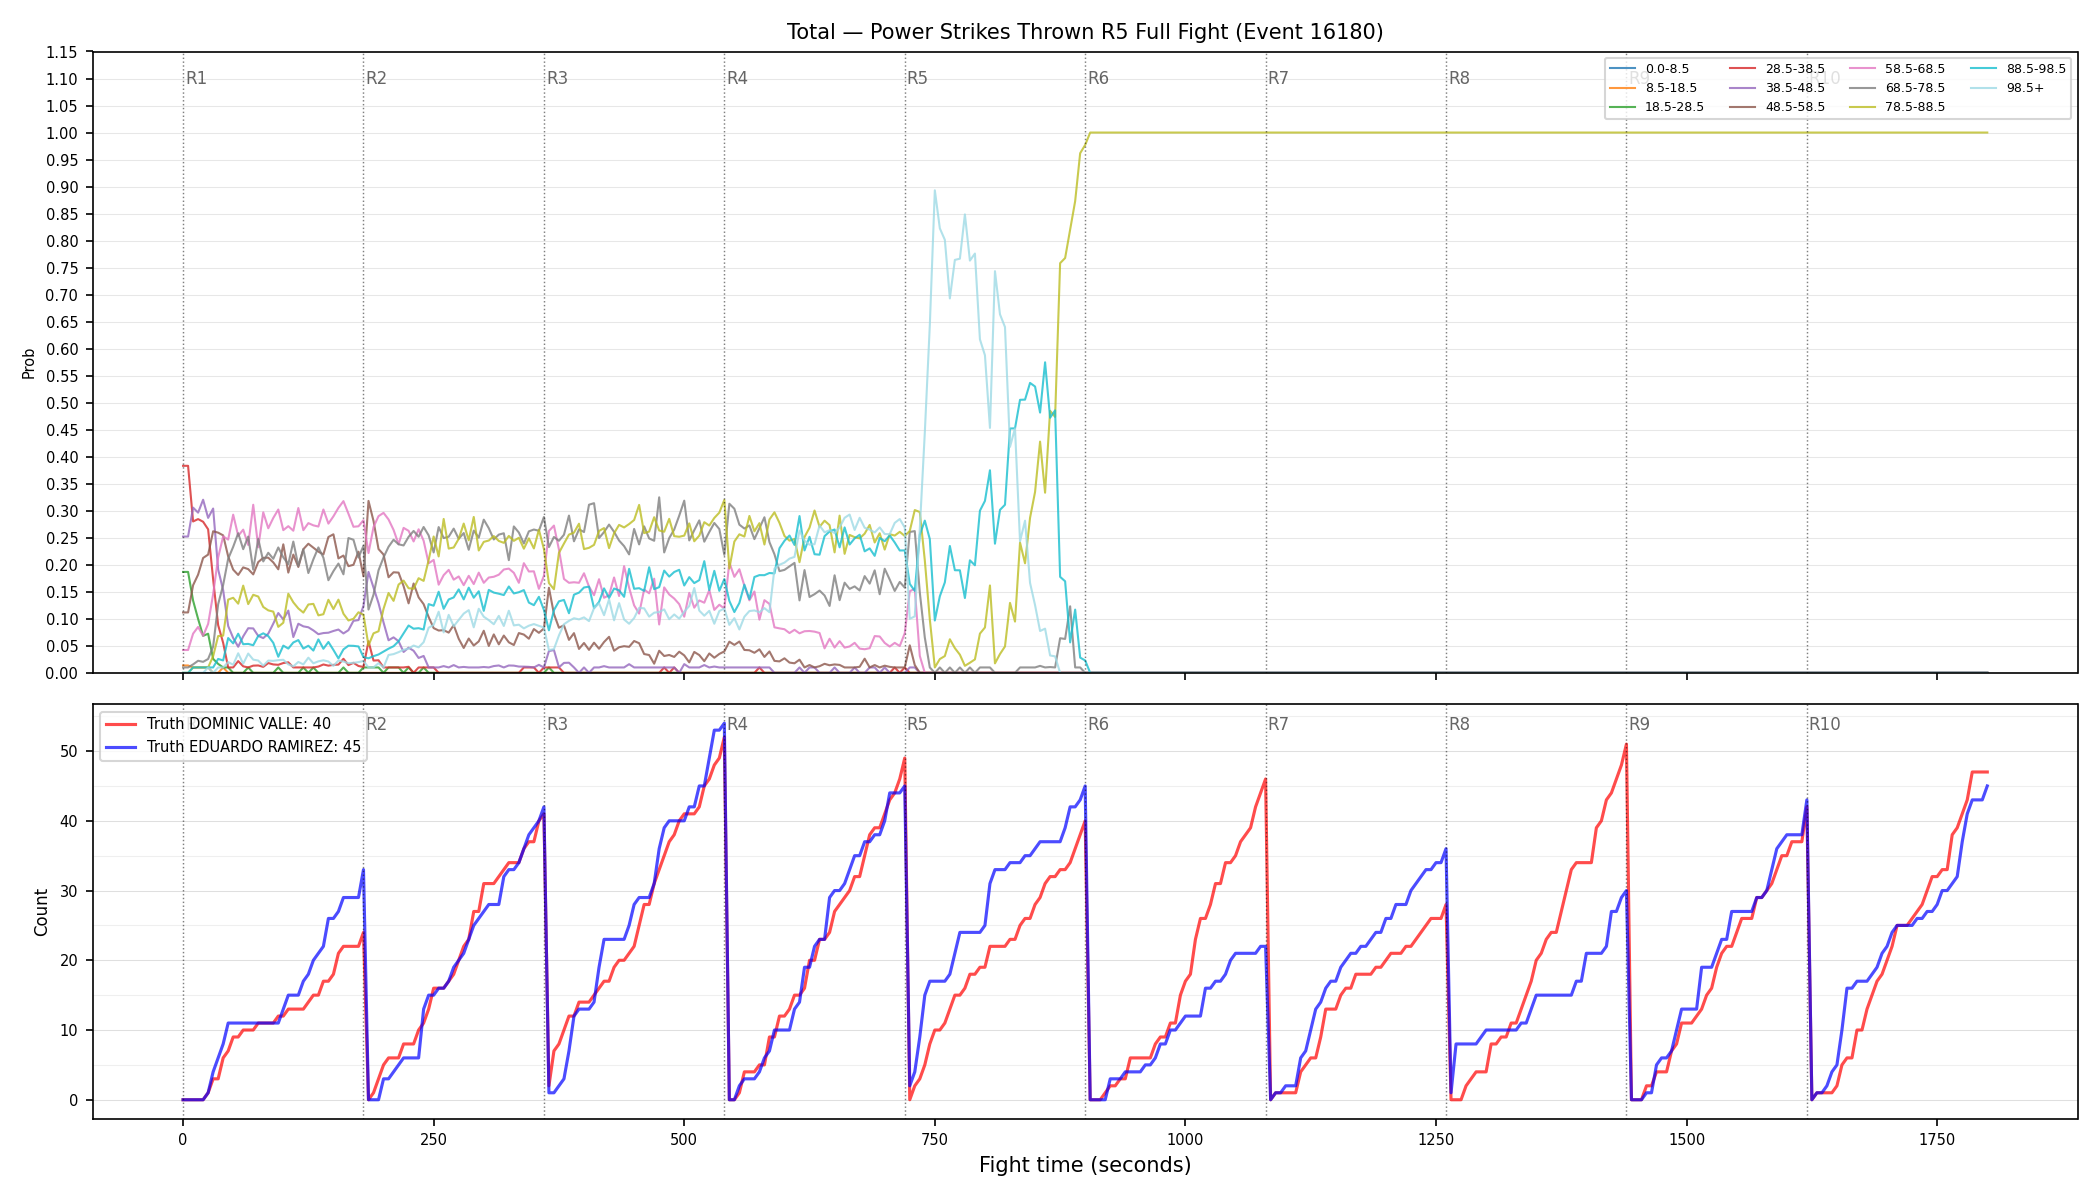Screen dimensions: 2100x1200
Task: Click the R6 round label in Count chart
Action: (1098, 724)
